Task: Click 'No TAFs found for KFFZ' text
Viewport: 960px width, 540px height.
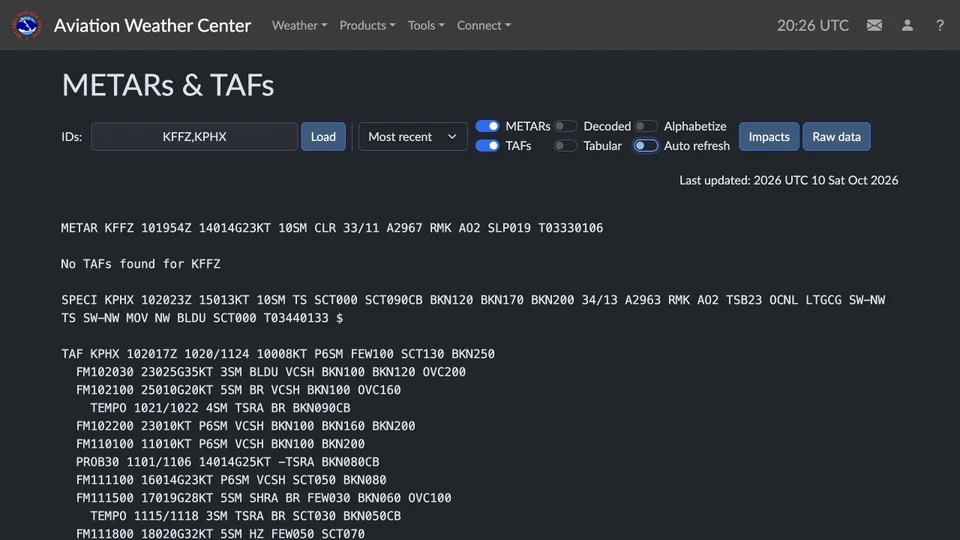Action: click(x=141, y=264)
